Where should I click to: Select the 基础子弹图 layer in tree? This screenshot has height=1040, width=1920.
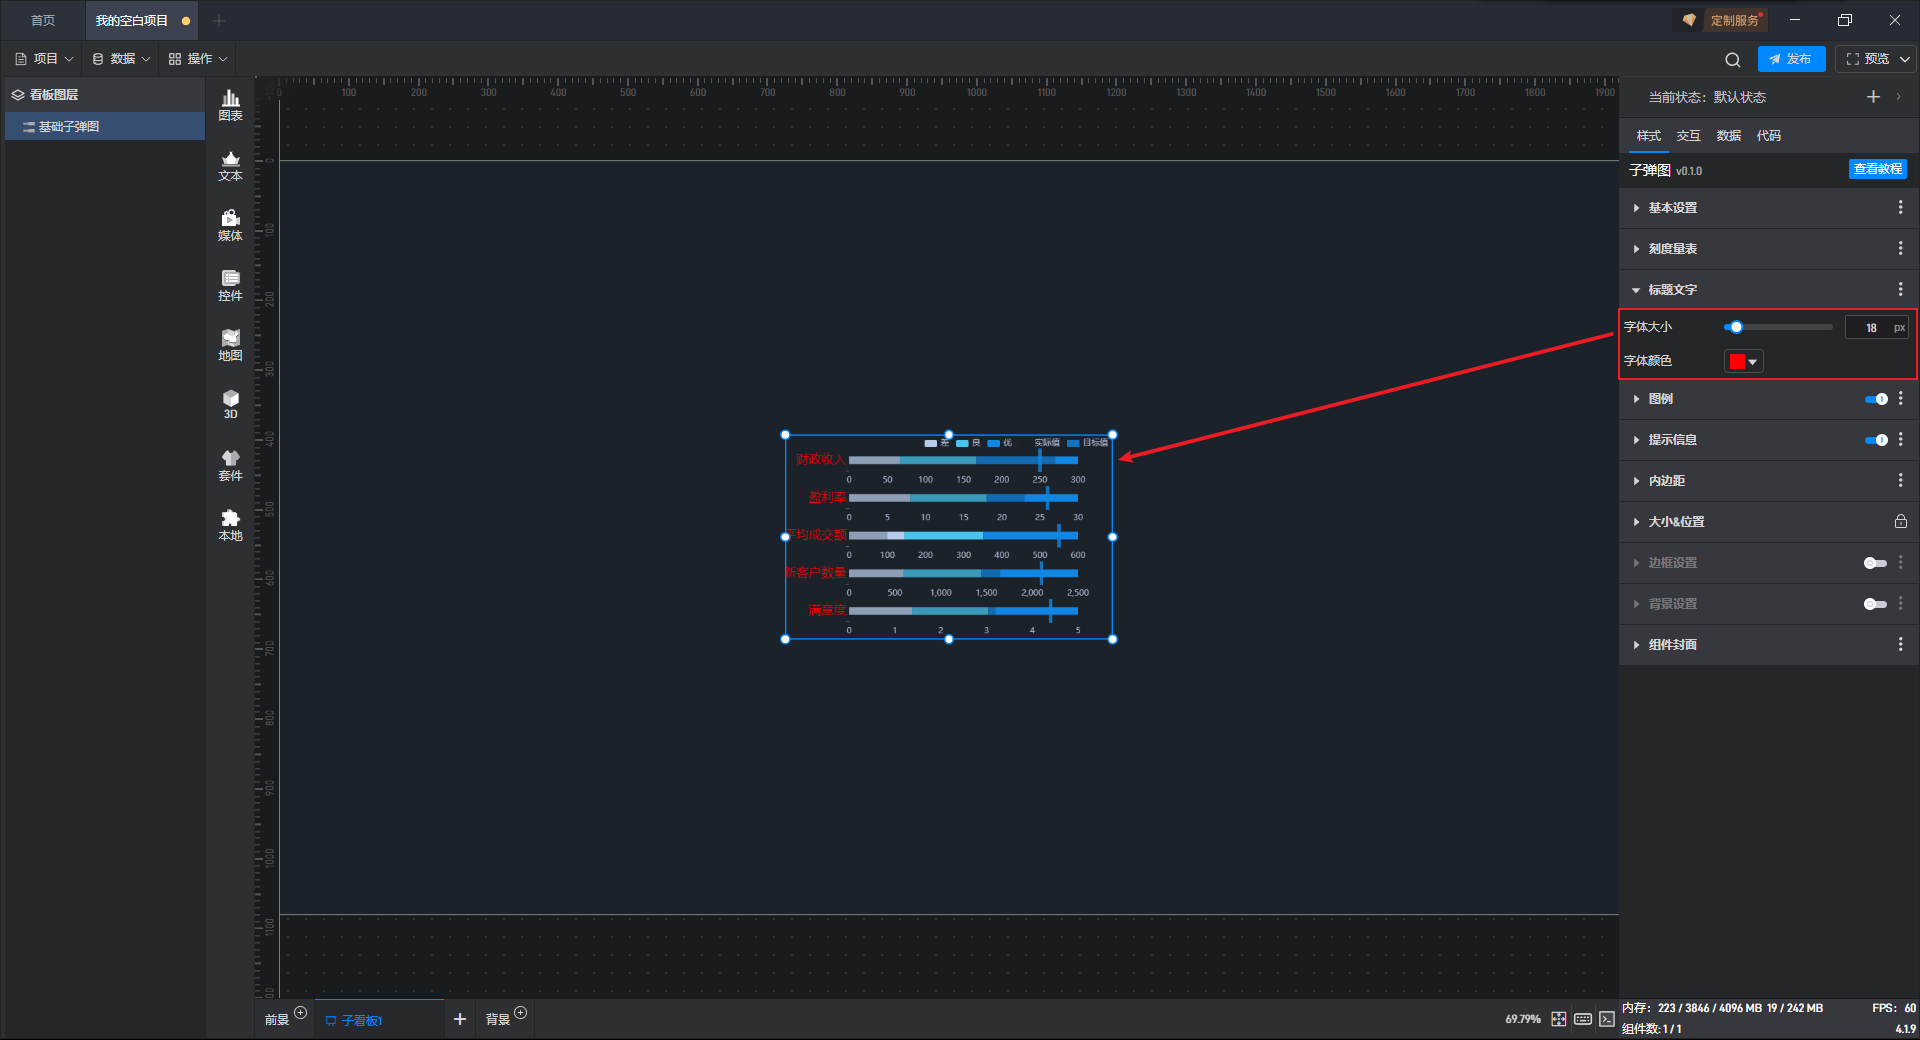coord(105,126)
